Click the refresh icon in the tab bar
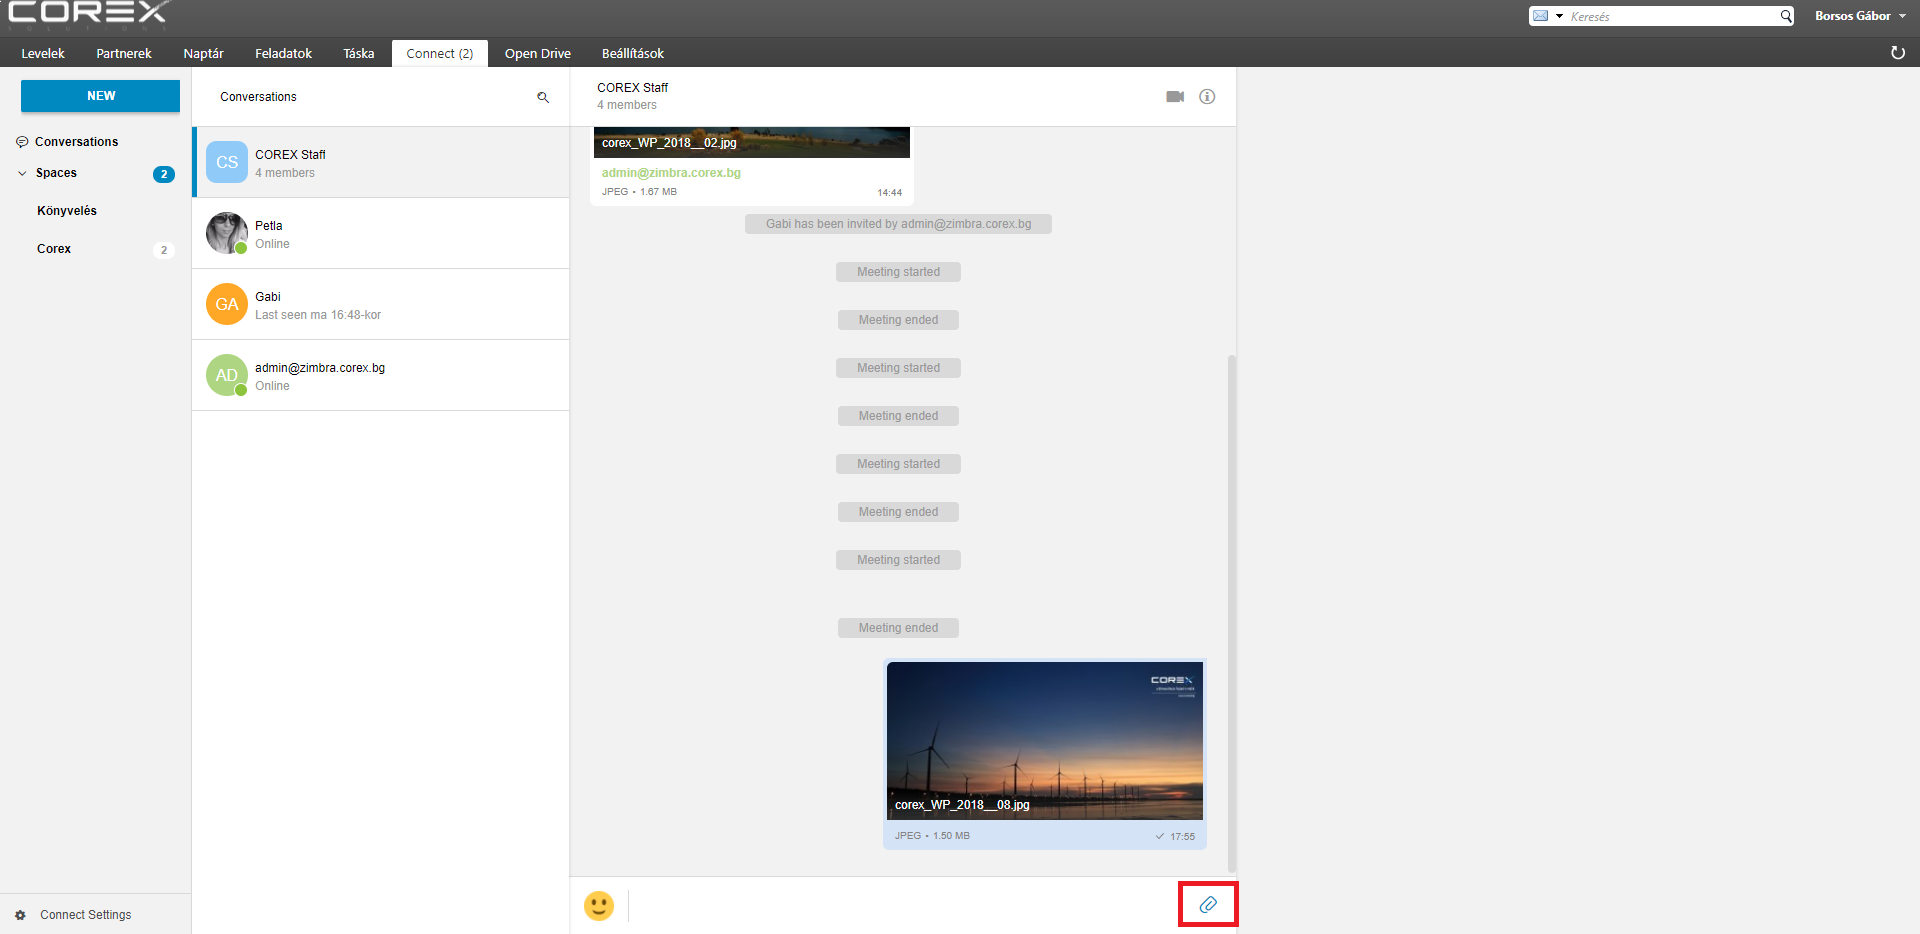The width and height of the screenshot is (1920, 934). click(1897, 53)
